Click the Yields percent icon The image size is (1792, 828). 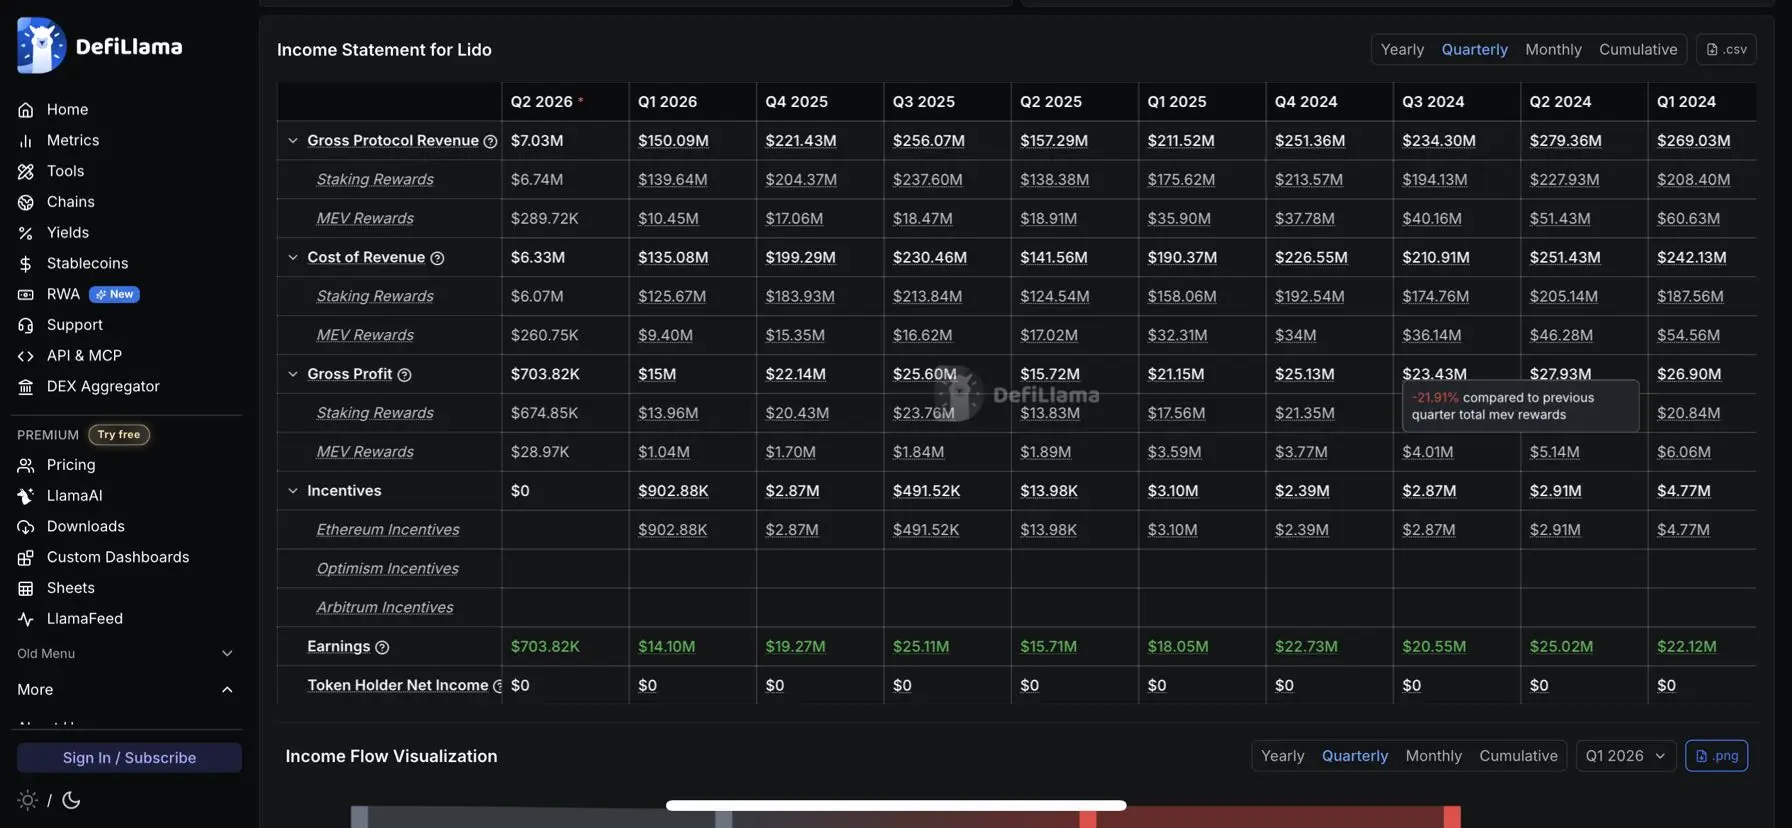coord(26,233)
